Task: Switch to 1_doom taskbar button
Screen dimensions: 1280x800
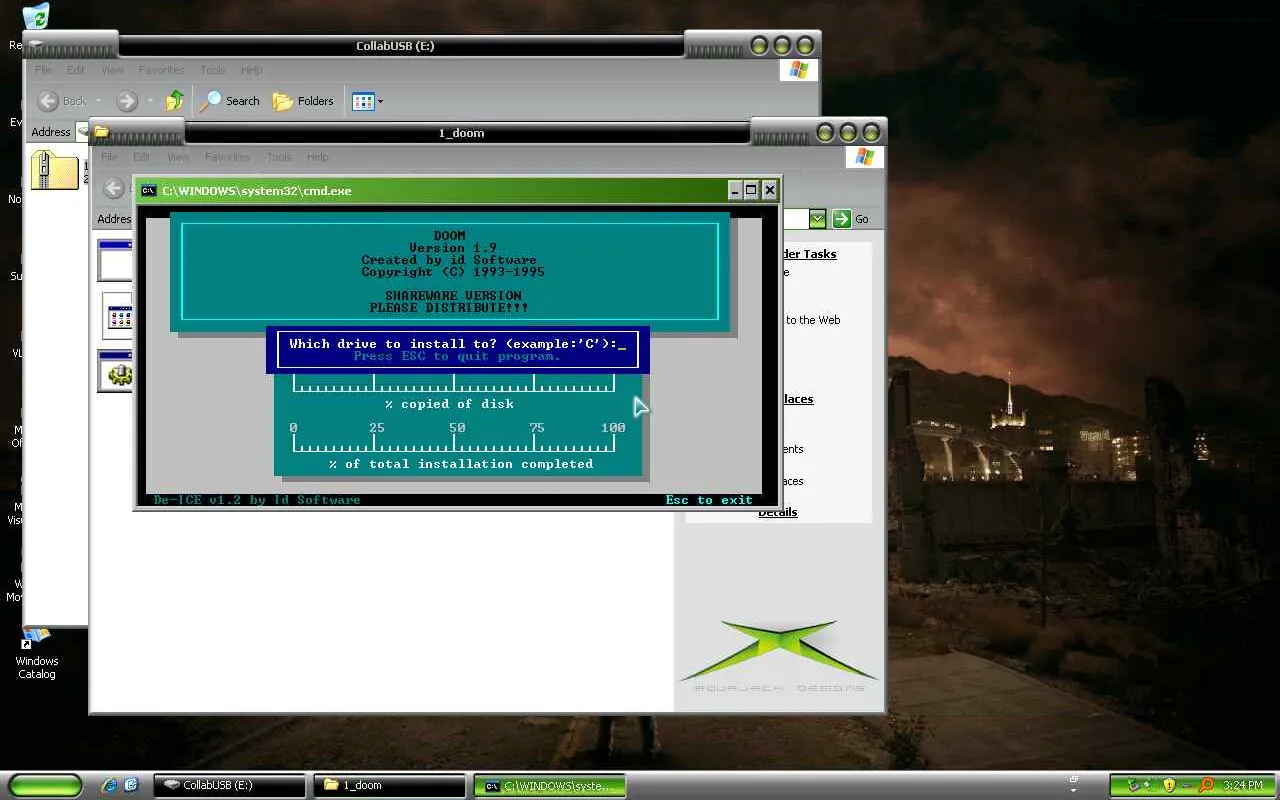Action: (389, 785)
